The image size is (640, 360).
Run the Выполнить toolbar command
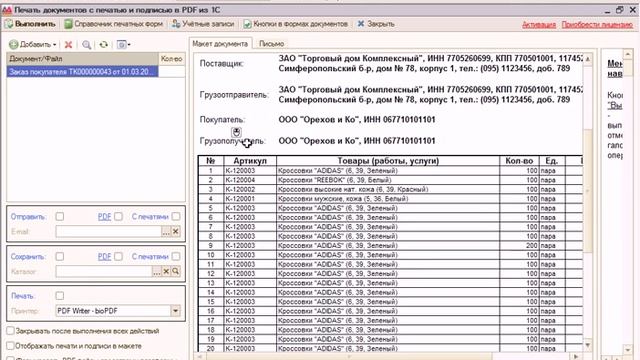pyautogui.click(x=30, y=24)
